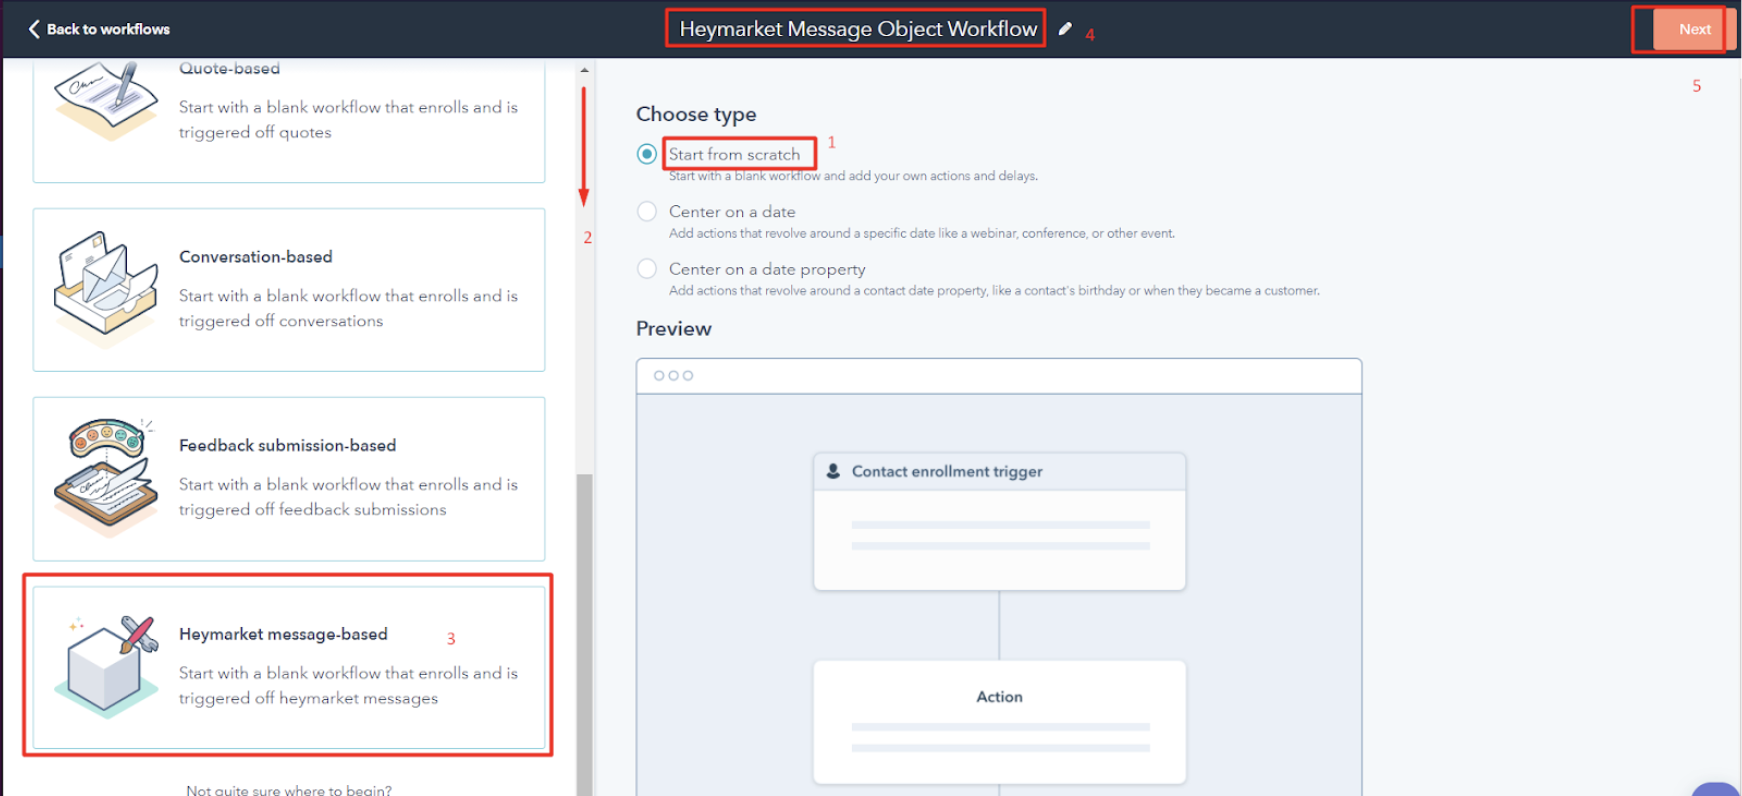Select the Start from scratch radio button
The height and width of the screenshot is (796, 1742).
tap(647, 154)
